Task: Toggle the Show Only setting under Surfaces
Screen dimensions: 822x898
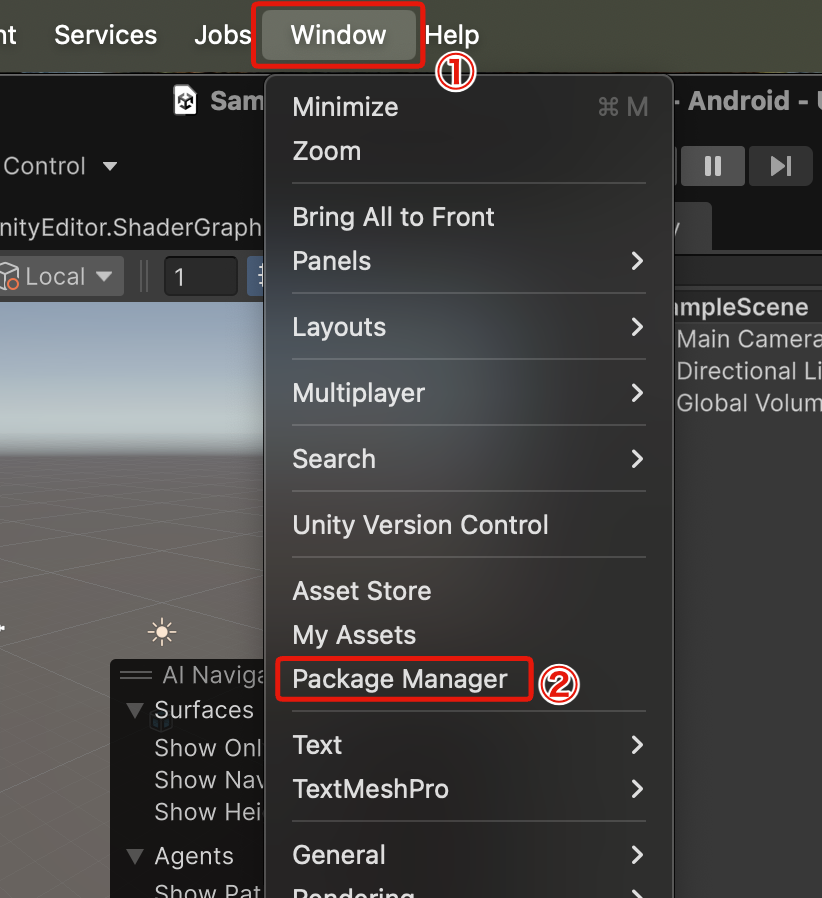Action: click(207, 747)
